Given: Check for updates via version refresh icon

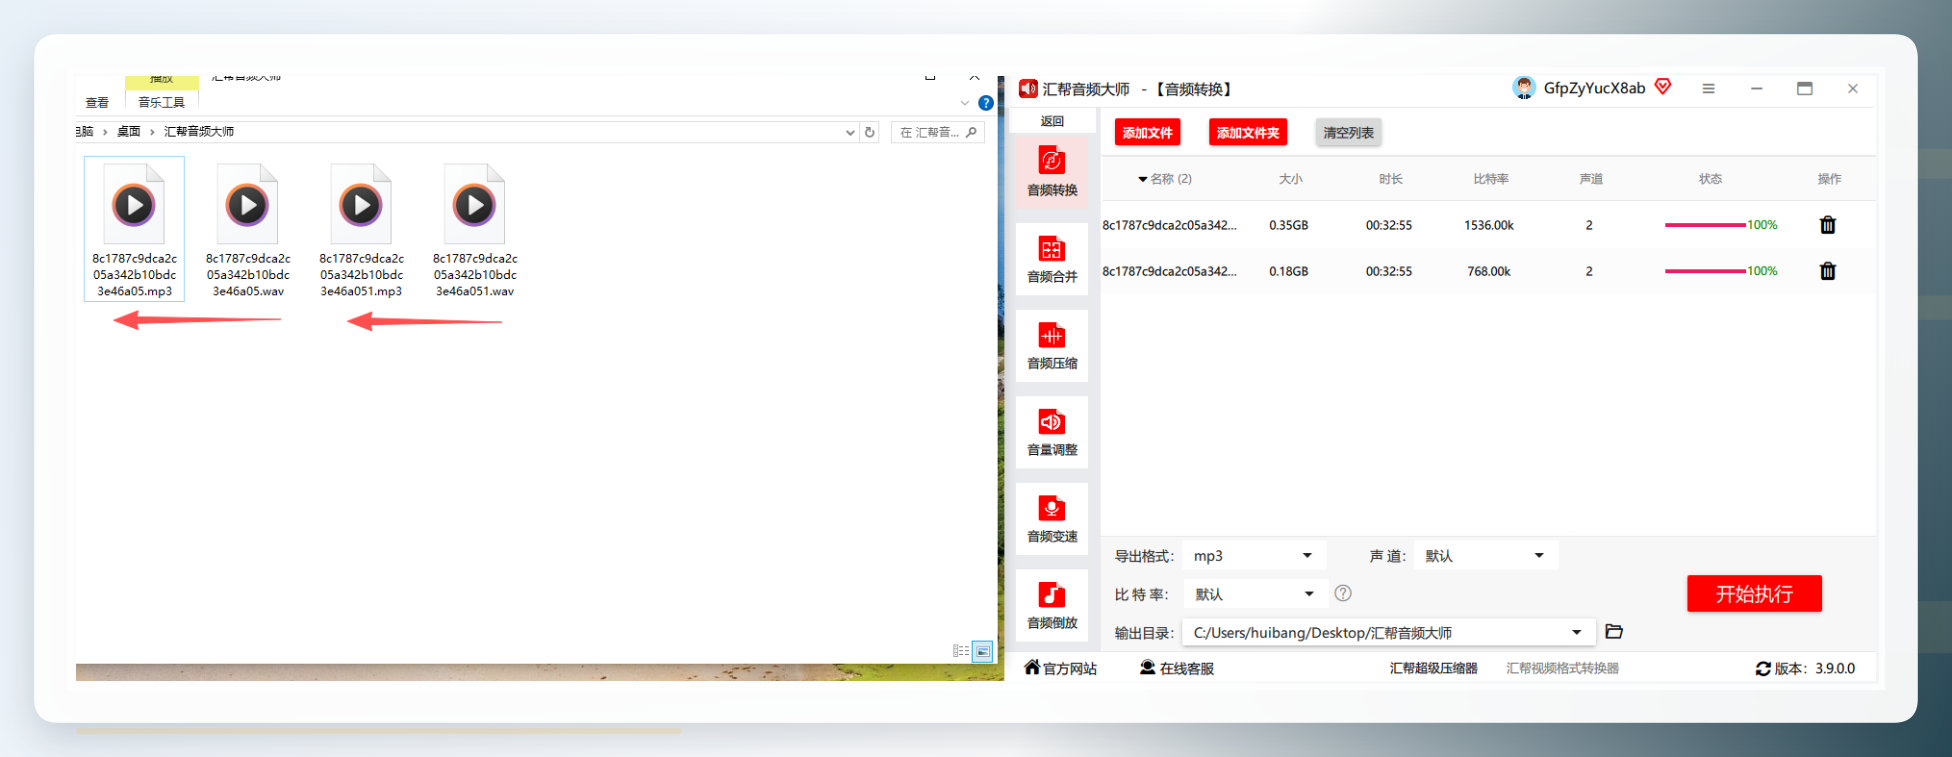Looking at the screenshot, I should click(1763, 669).
